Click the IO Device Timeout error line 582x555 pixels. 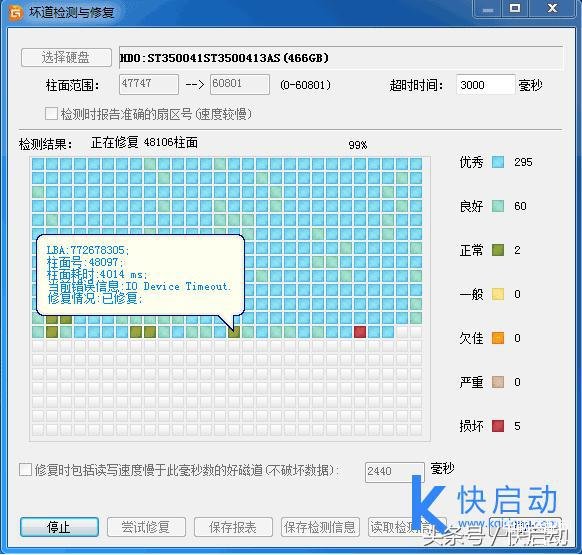(140, 286)
